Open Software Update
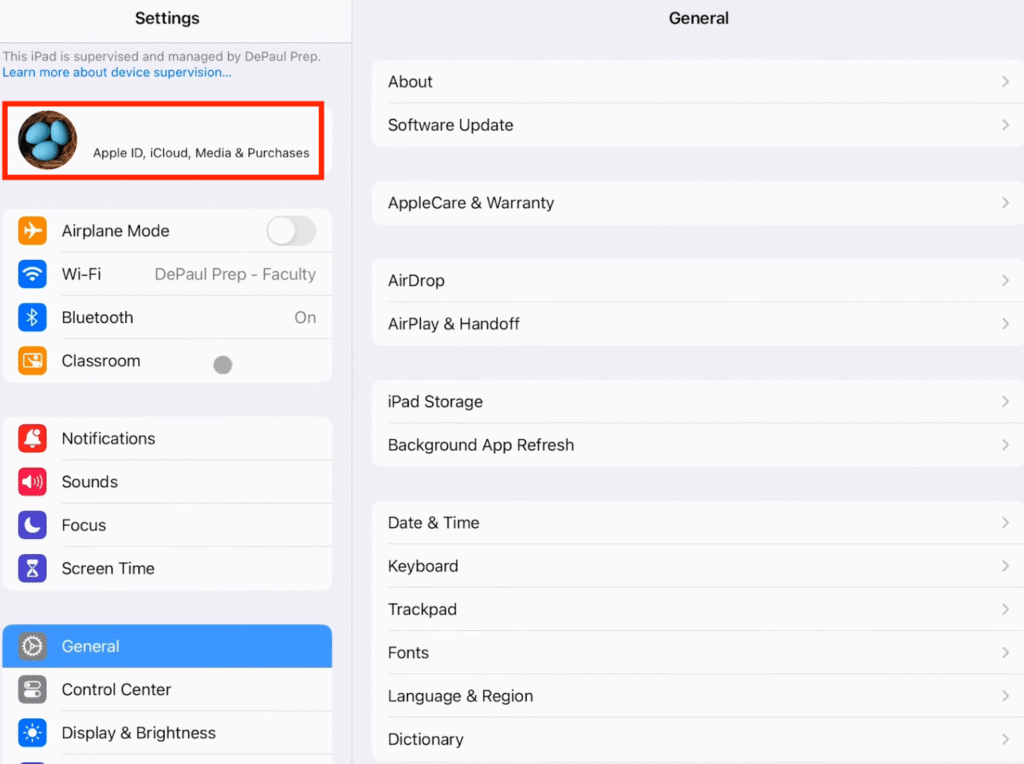 coord(697,125)
